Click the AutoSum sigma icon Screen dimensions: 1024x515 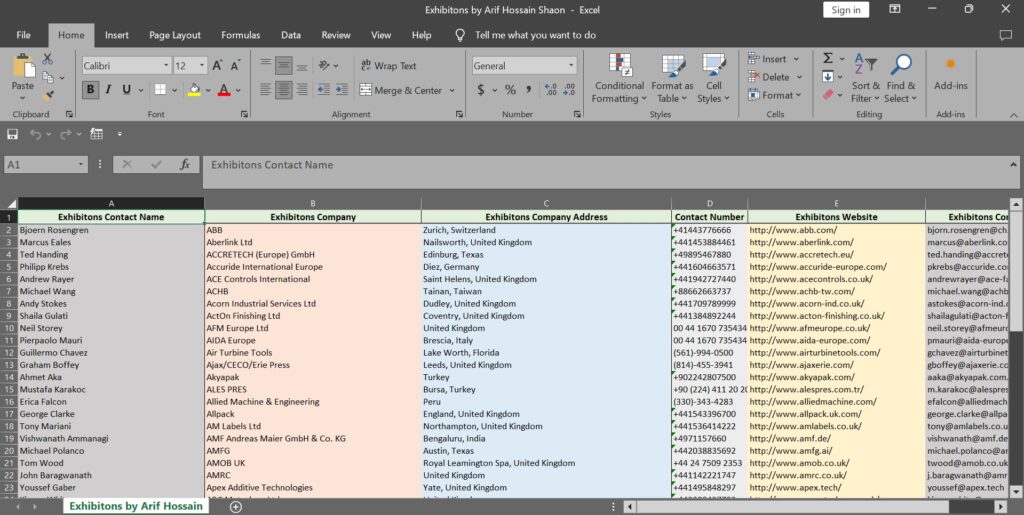point(828,59)
